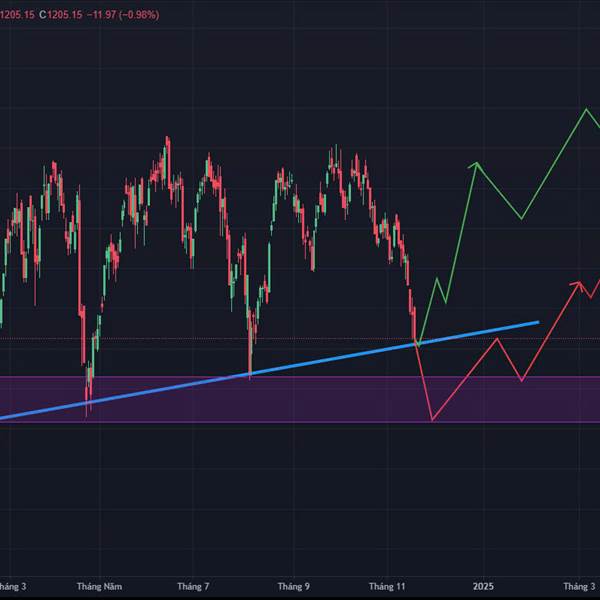Viewport: 600px width, 600px height.
Task: Select the Tháng 11 time axis label
Action: click(387, 586)
